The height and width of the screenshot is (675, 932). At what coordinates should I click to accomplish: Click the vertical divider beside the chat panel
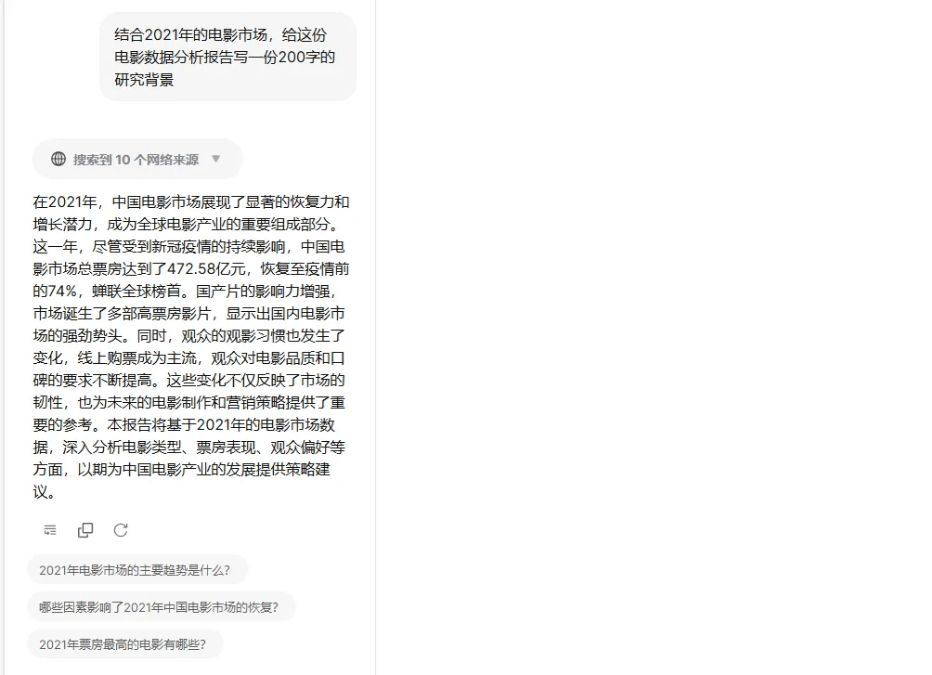(x=375, y=338)
